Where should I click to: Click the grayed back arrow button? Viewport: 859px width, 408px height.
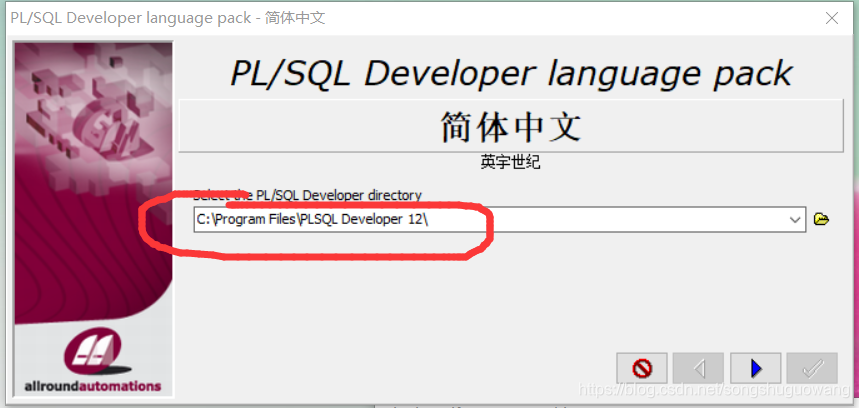pyautogui.click(x=698, y=368)
